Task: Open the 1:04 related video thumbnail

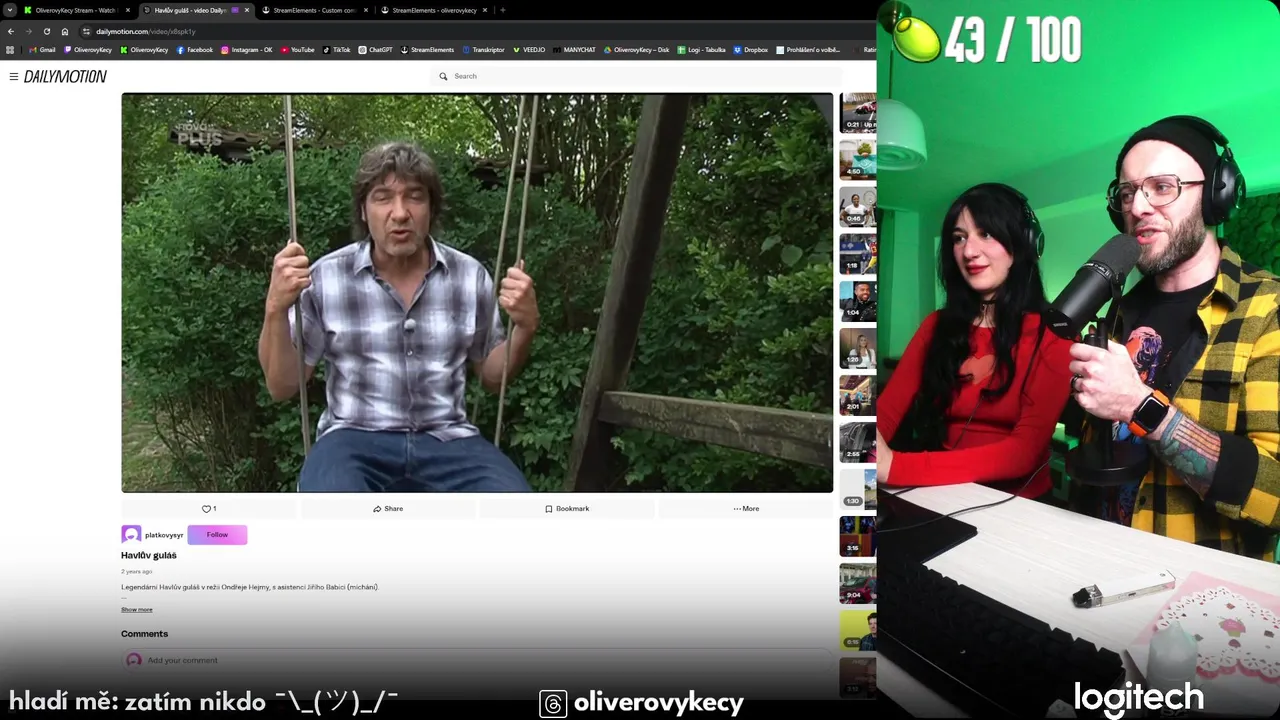Action: pyautogui.click(x=857, y=301)
